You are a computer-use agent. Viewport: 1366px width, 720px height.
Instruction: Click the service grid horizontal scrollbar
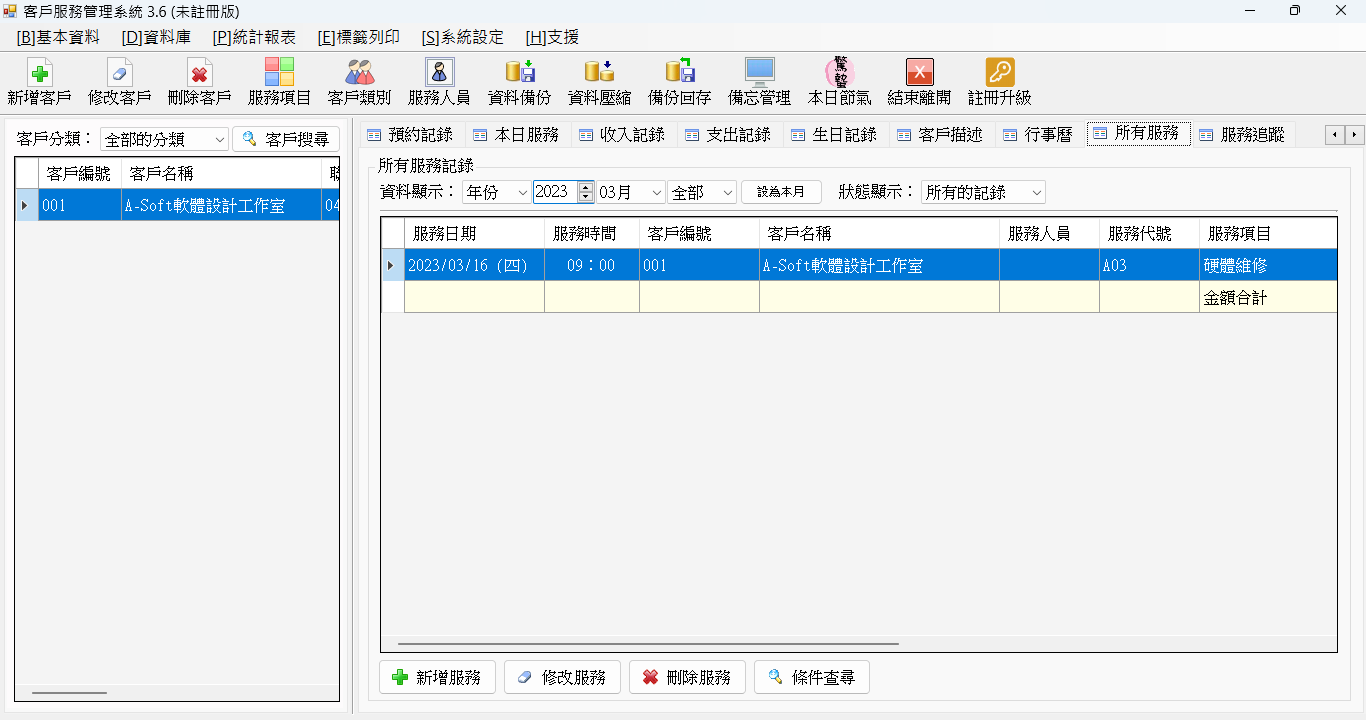(648, 644)
